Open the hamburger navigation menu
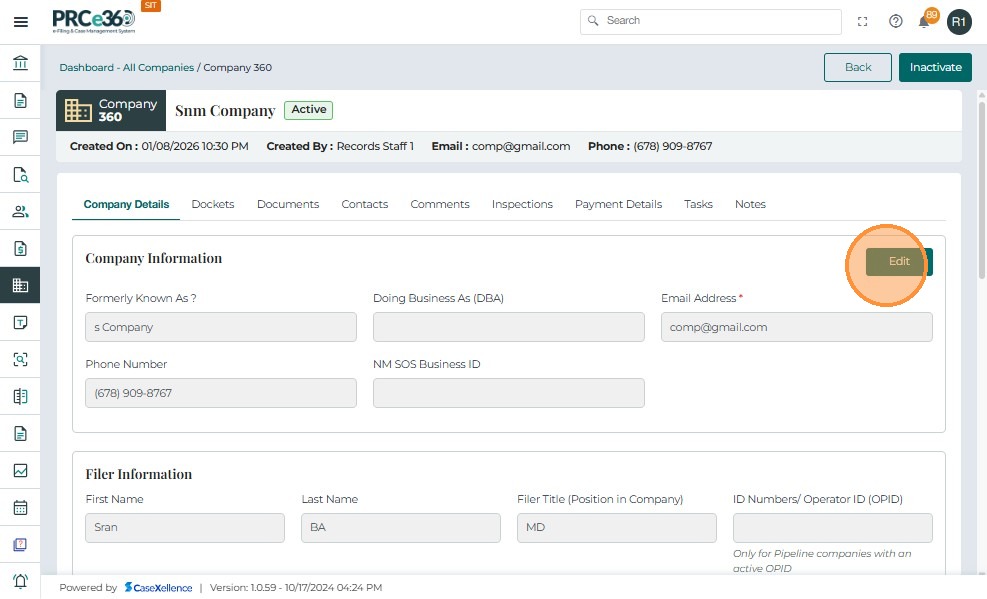The height and width of the screenshot is (599, 987). 20,21
